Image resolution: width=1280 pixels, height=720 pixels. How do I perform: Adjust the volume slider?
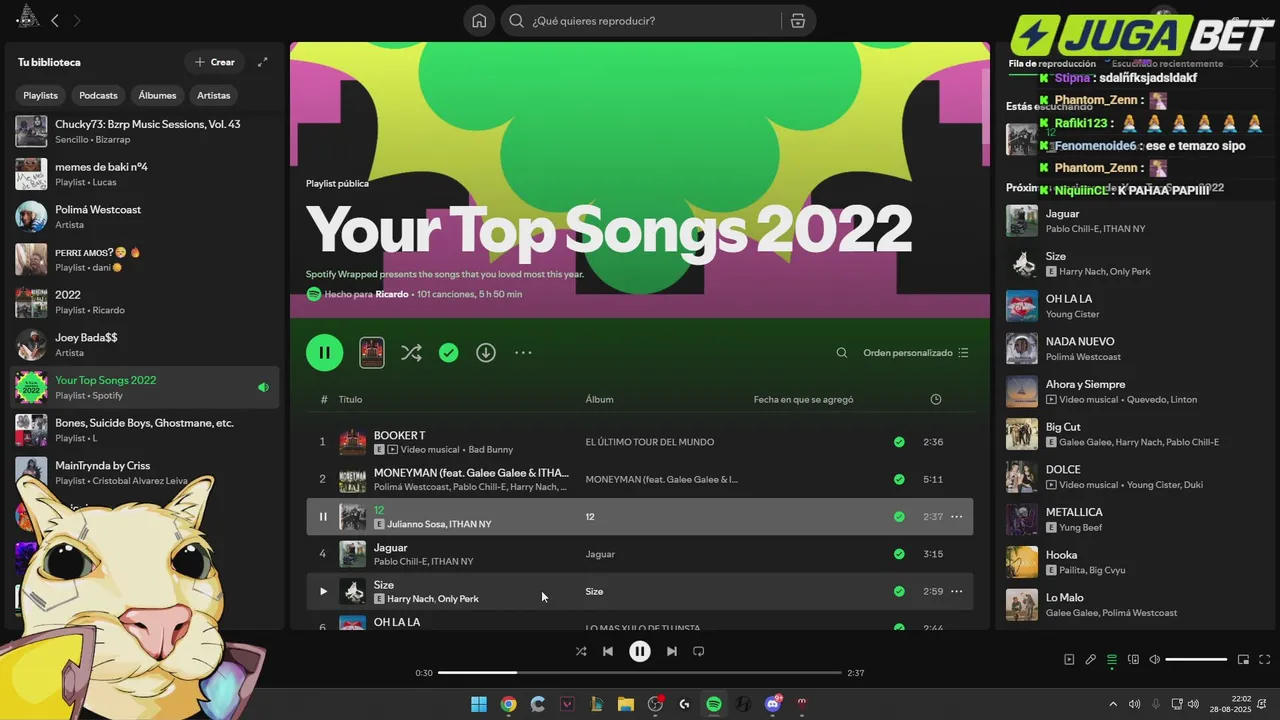1196,660
